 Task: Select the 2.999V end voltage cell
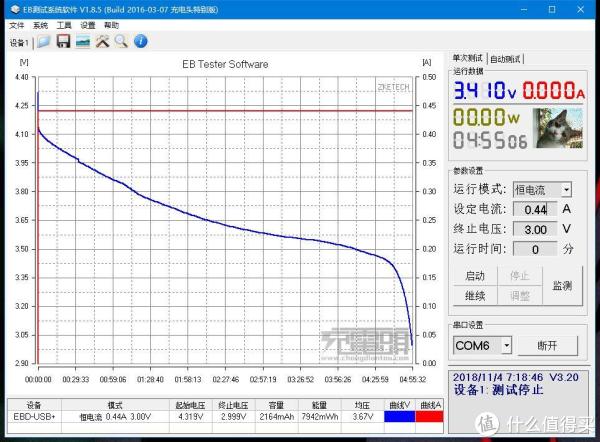coord(233,416)
